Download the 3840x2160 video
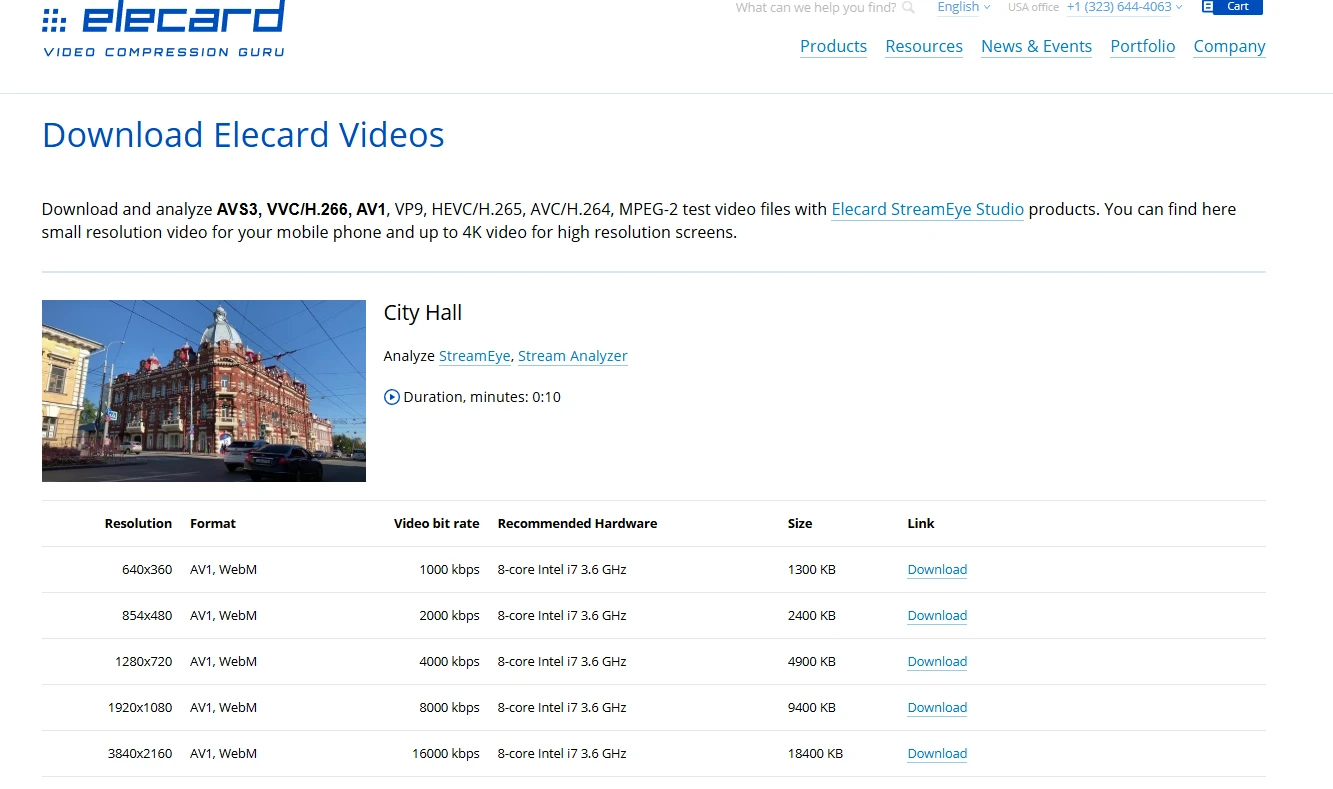 tap(937, 754)
